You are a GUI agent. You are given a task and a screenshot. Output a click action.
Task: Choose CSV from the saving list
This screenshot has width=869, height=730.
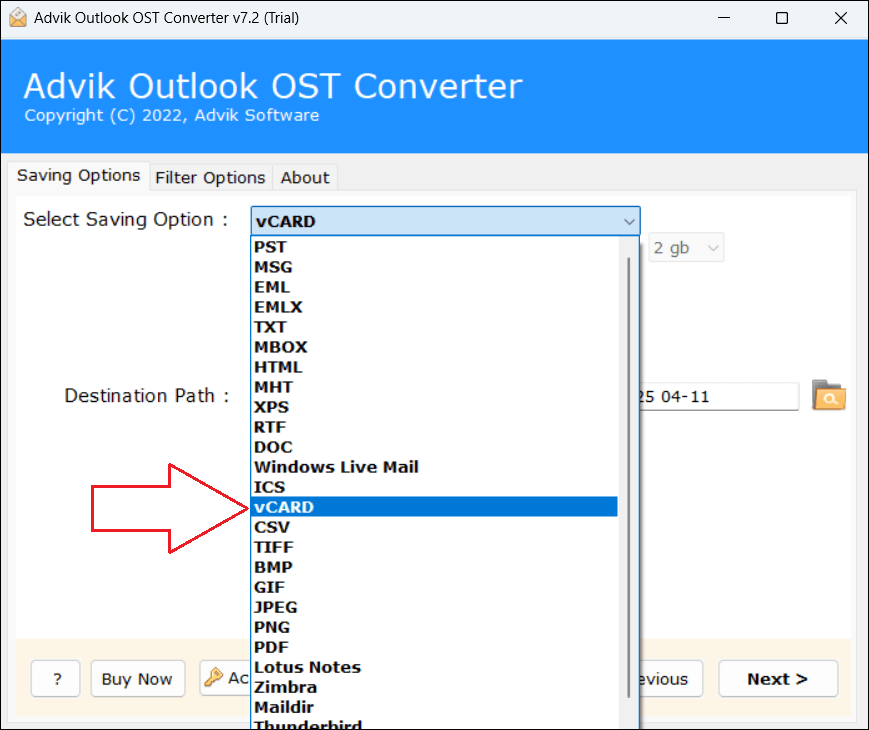click(435, 527)
